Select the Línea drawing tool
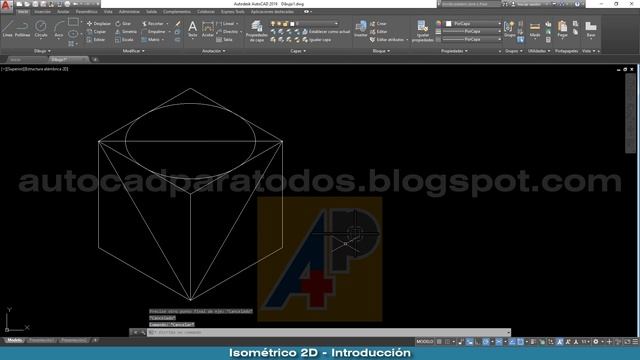640x360 pixels. click(7, 29)
